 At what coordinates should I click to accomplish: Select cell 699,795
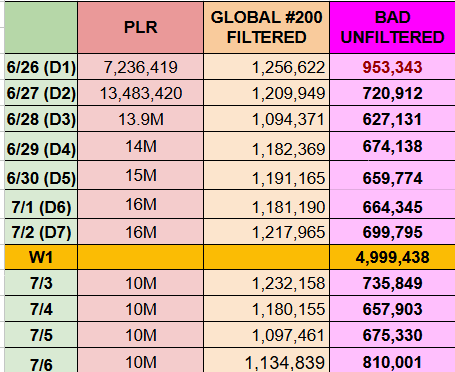tap(392, 232)
